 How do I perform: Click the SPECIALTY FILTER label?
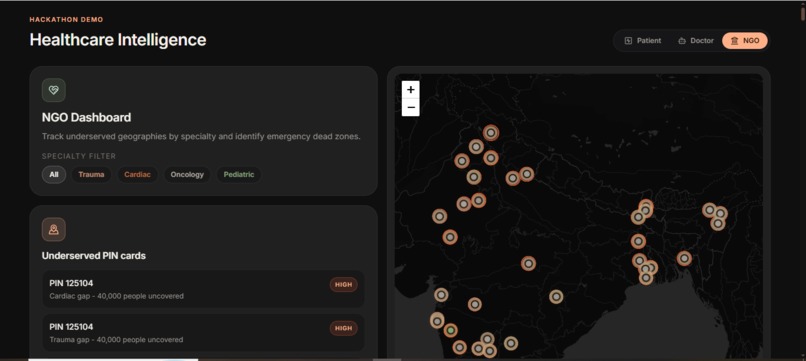79,156
